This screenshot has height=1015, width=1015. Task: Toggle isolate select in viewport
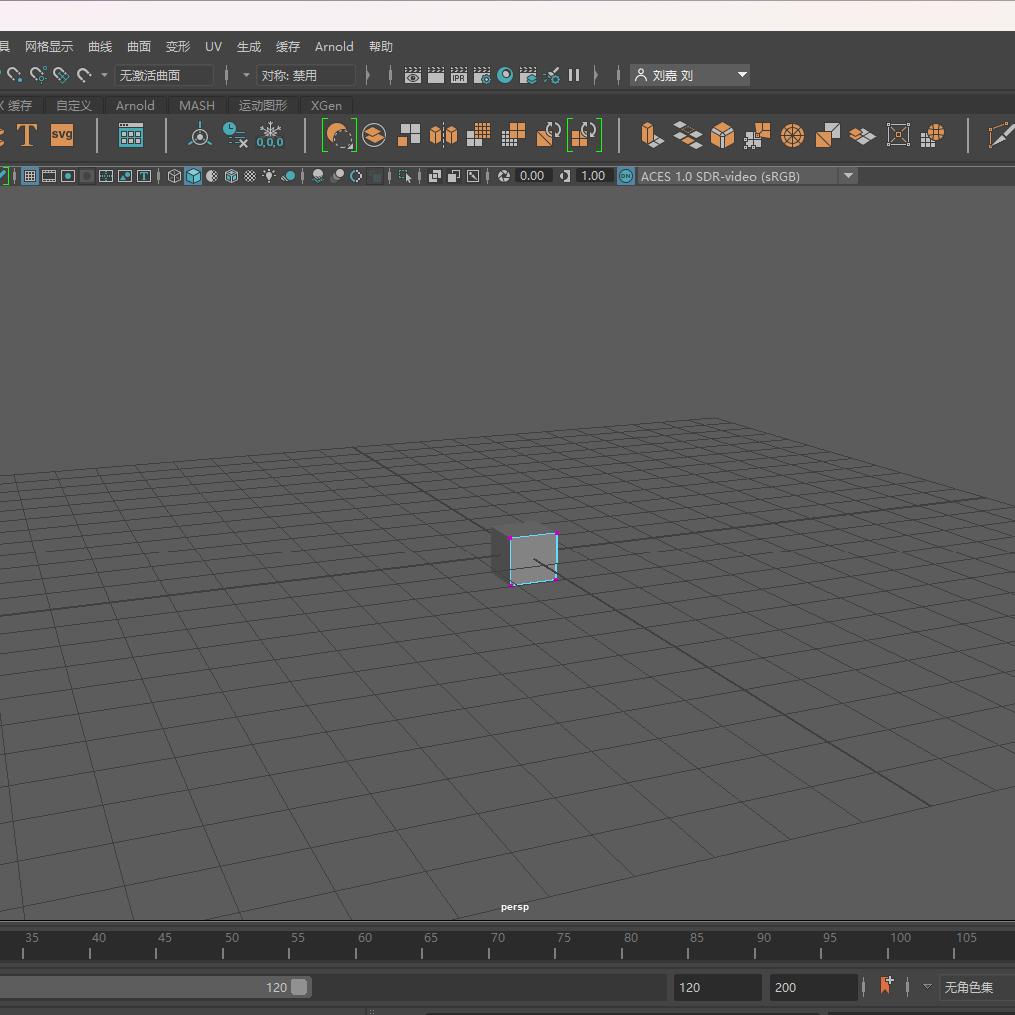click(405, 176)
